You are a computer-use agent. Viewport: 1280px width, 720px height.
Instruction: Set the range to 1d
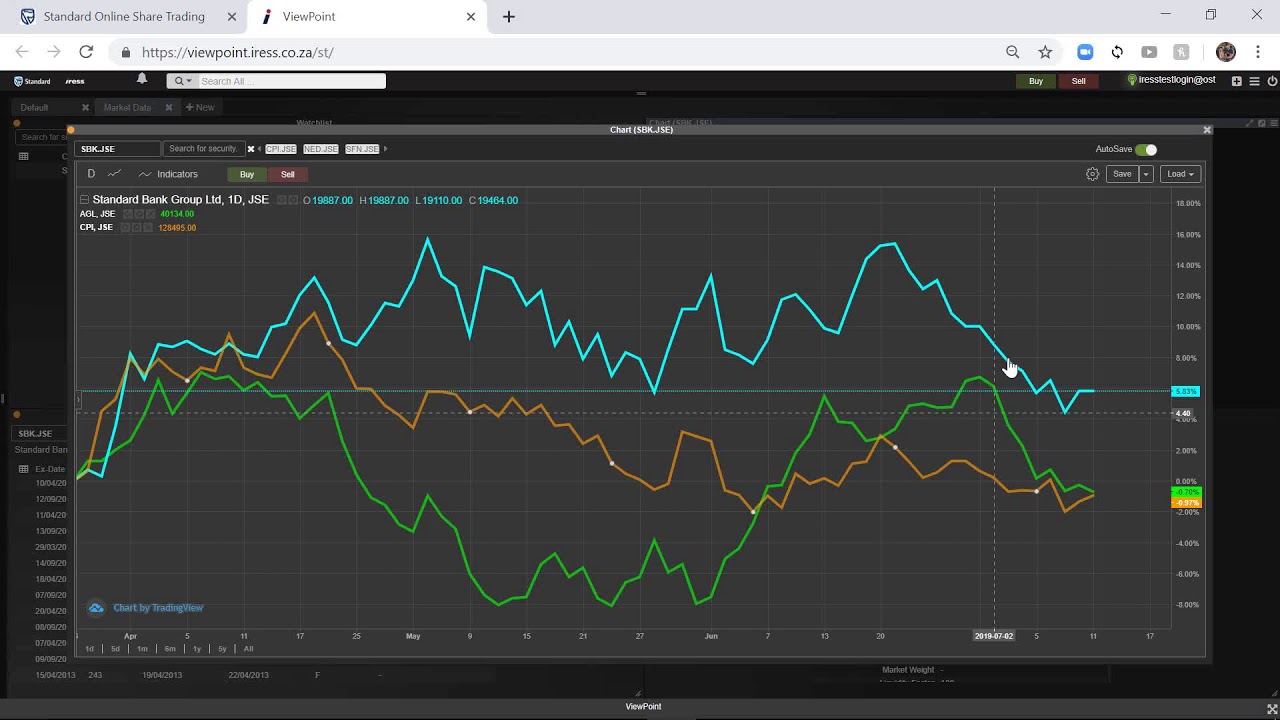(90, 649)
